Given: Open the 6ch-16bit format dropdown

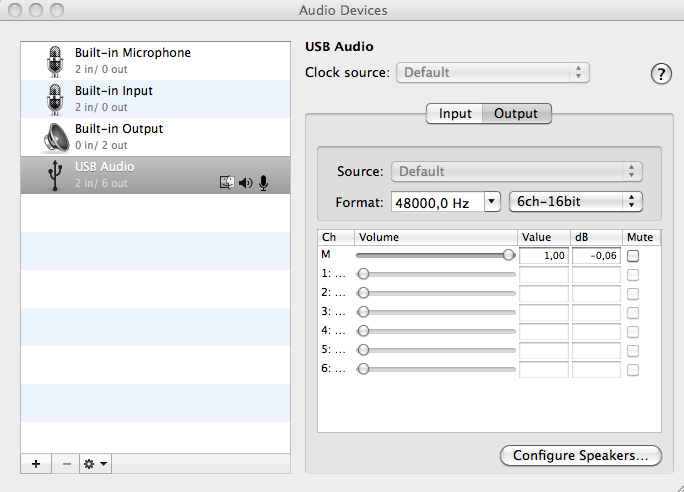Looking at the screenshot, I should click(x=575, y=202).
